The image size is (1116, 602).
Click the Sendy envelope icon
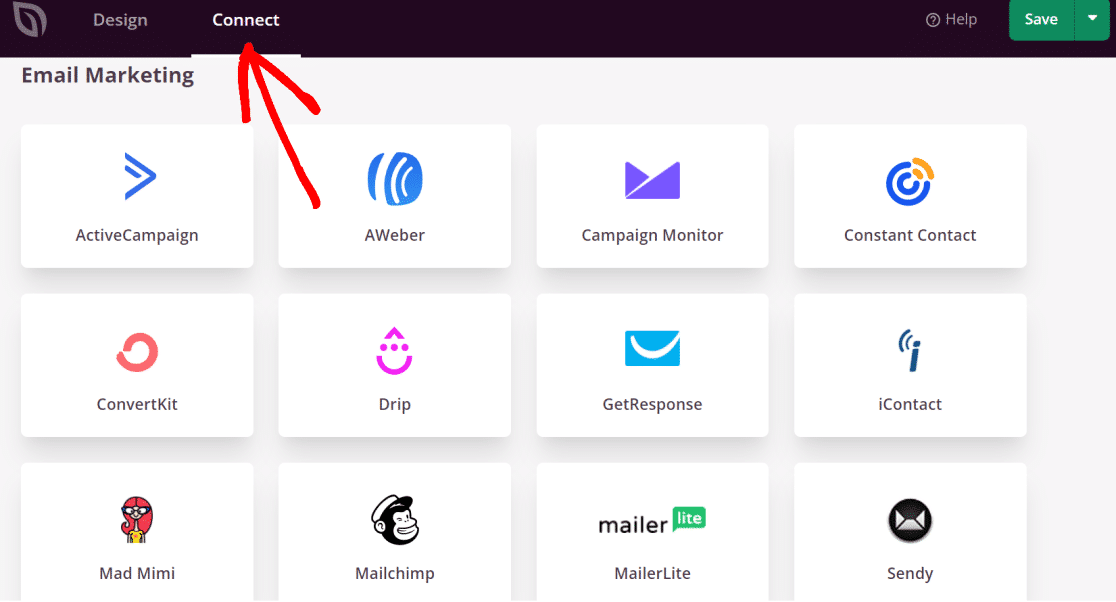[x=909, y=519]
